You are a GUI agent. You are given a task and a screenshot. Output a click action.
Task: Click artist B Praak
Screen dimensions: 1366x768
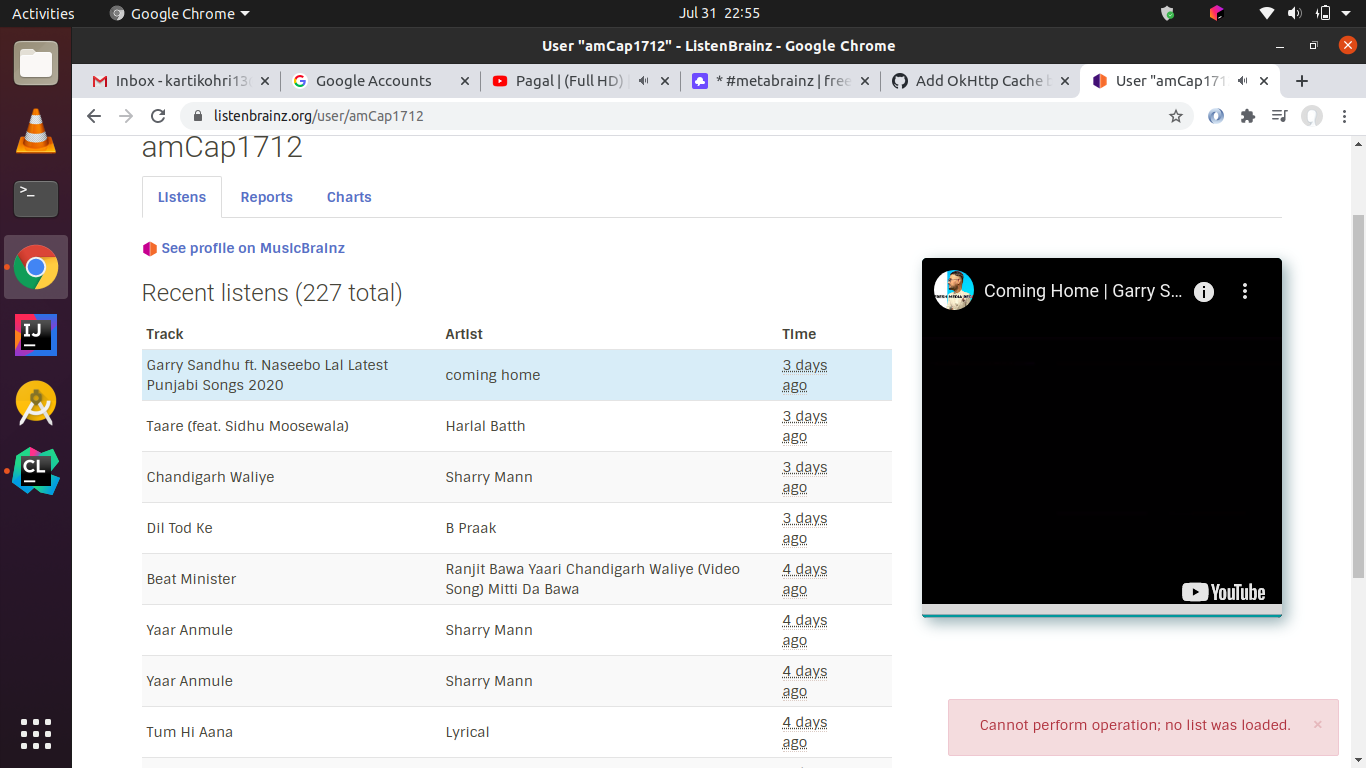click(x=471, y=528)
